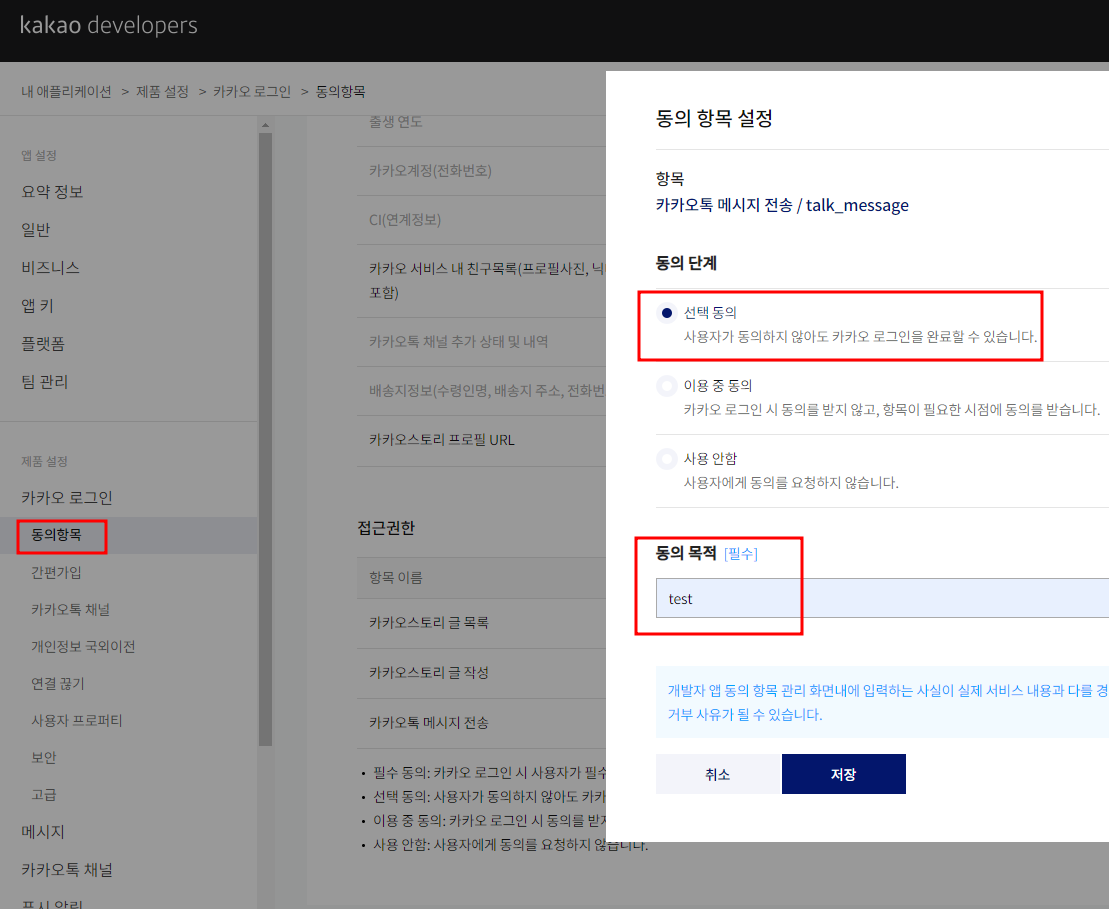
Task: Open 내 애플리케이션 breadcrumb link
Action: coord(66,92)
